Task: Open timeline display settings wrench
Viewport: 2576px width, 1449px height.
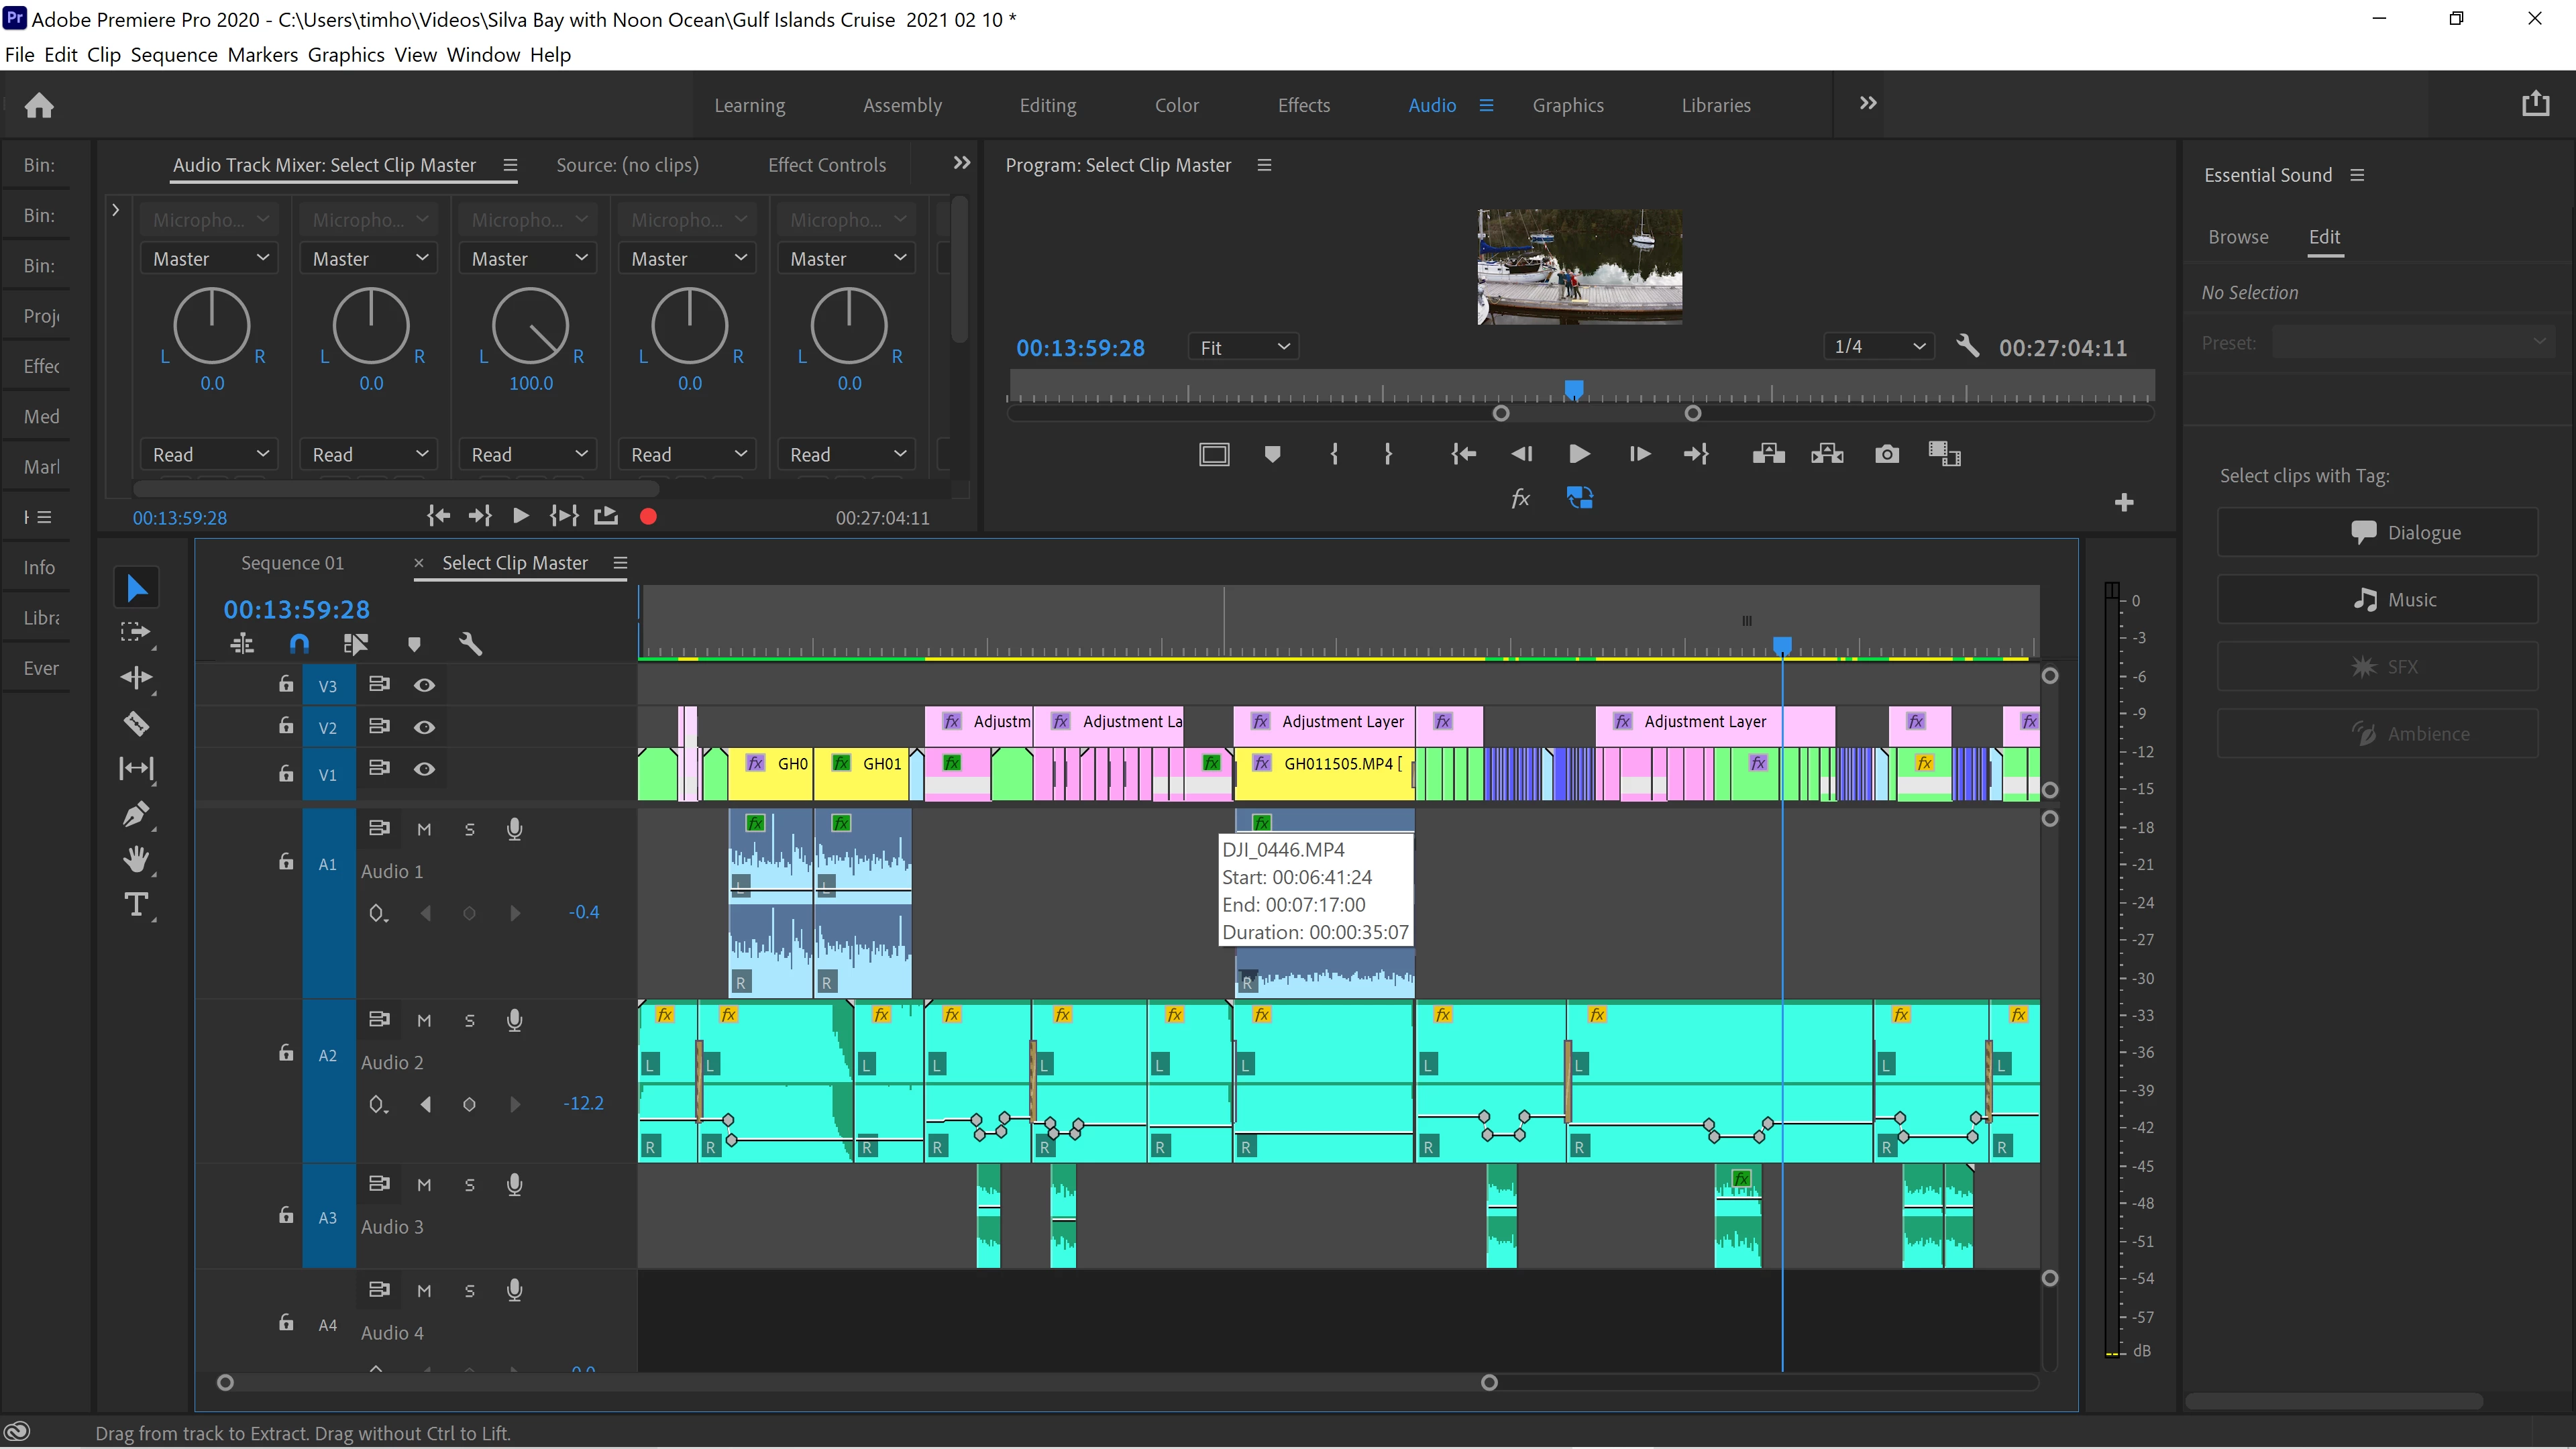Action: 470,644
